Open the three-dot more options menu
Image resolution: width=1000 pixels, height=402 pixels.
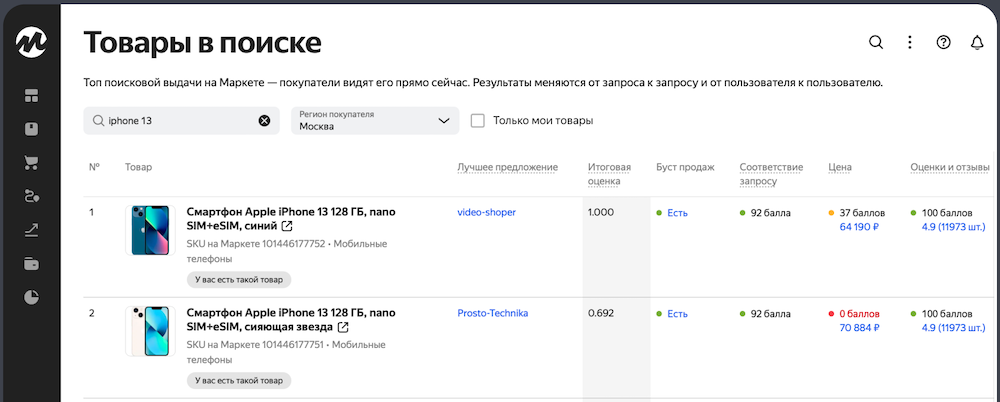click(x=909, y=42)
